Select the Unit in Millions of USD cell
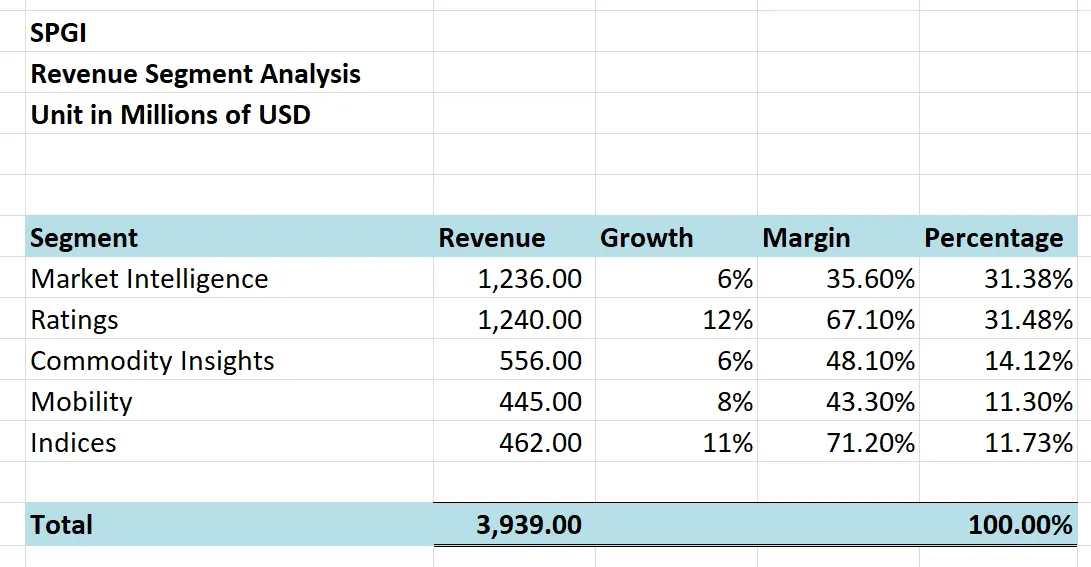This screenshot has height=567, width=1091. click(x=170, y=115)
